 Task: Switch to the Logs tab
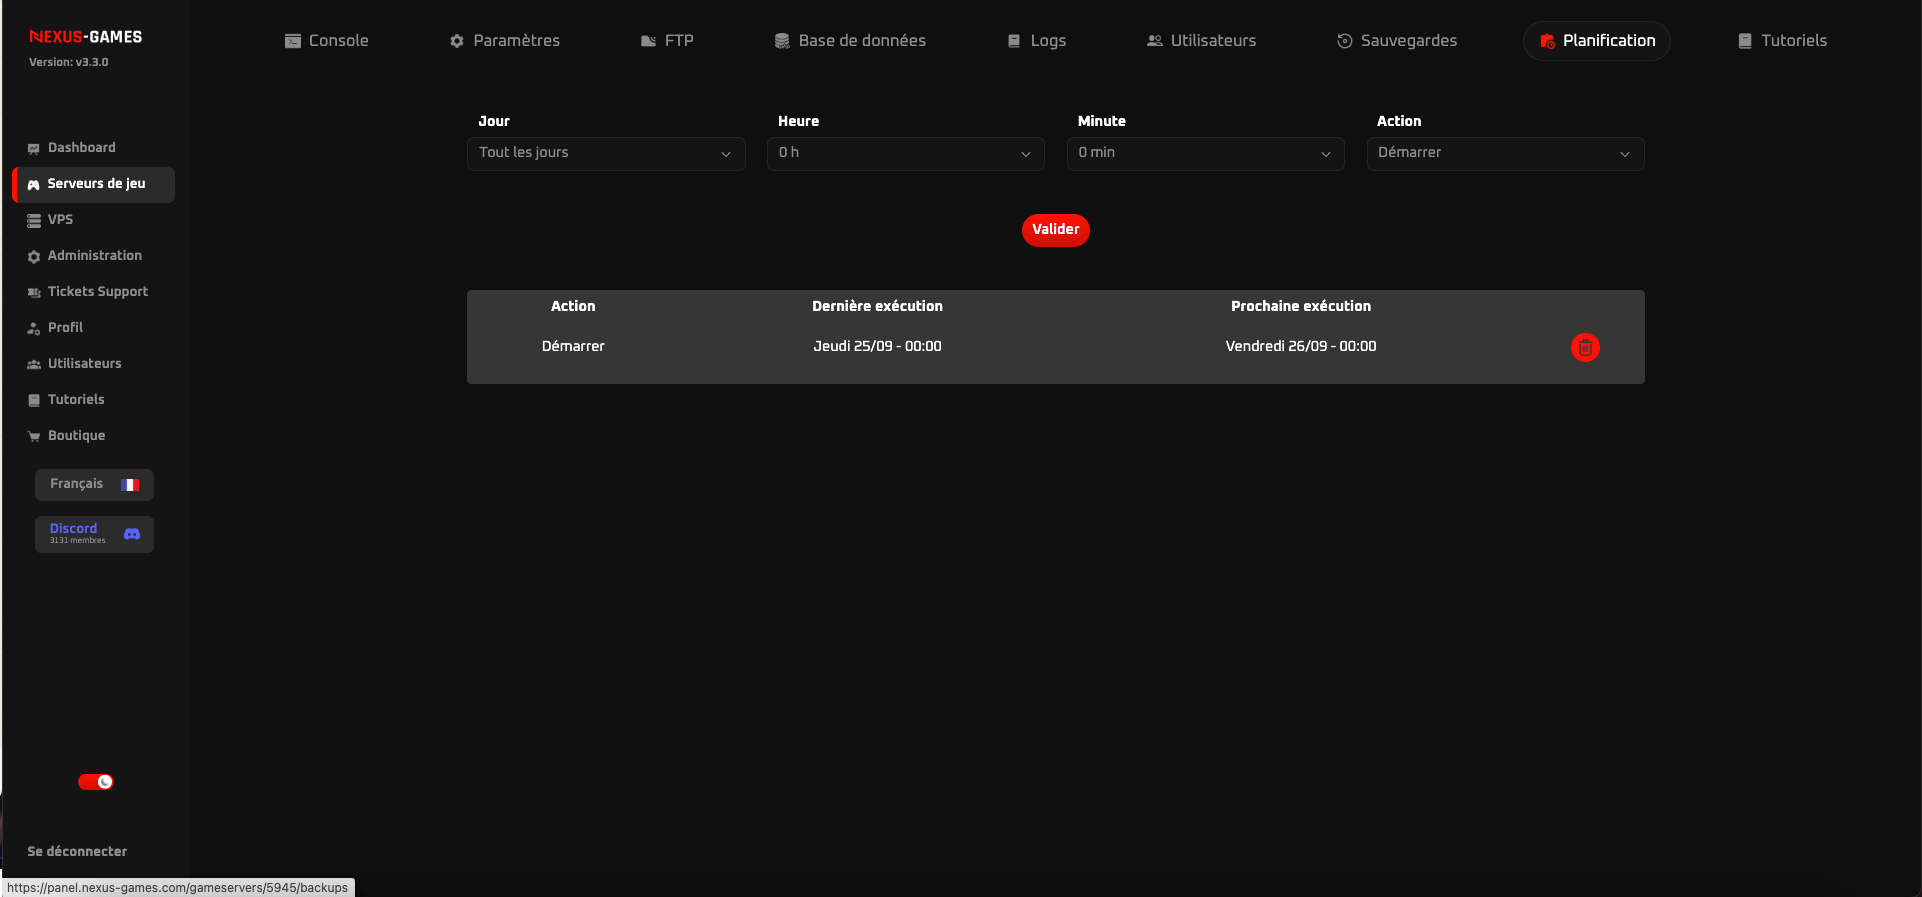pyautogui.click(x=1037, y=41)
